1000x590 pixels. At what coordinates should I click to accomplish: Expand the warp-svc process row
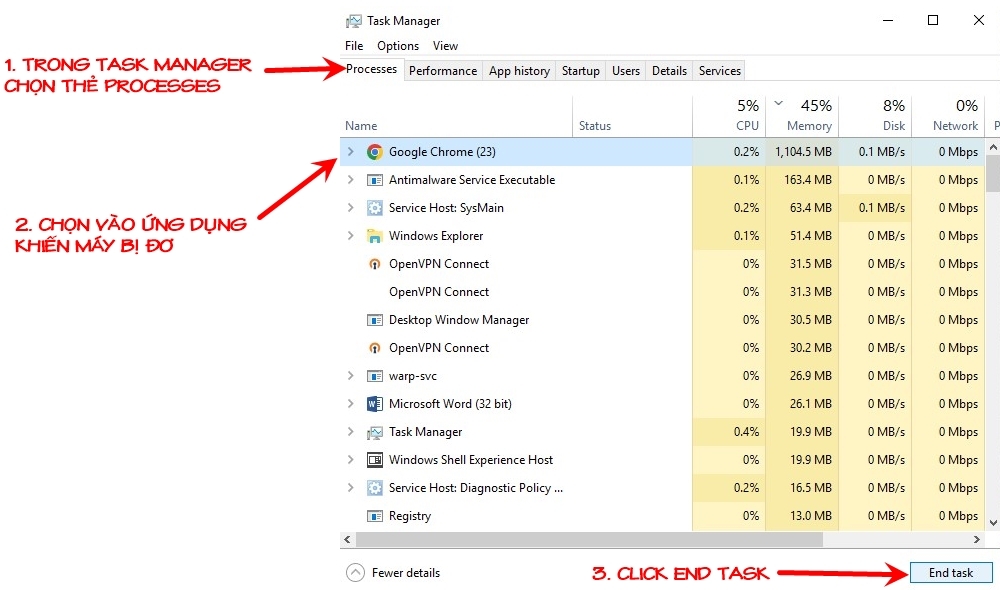[350, 376]
